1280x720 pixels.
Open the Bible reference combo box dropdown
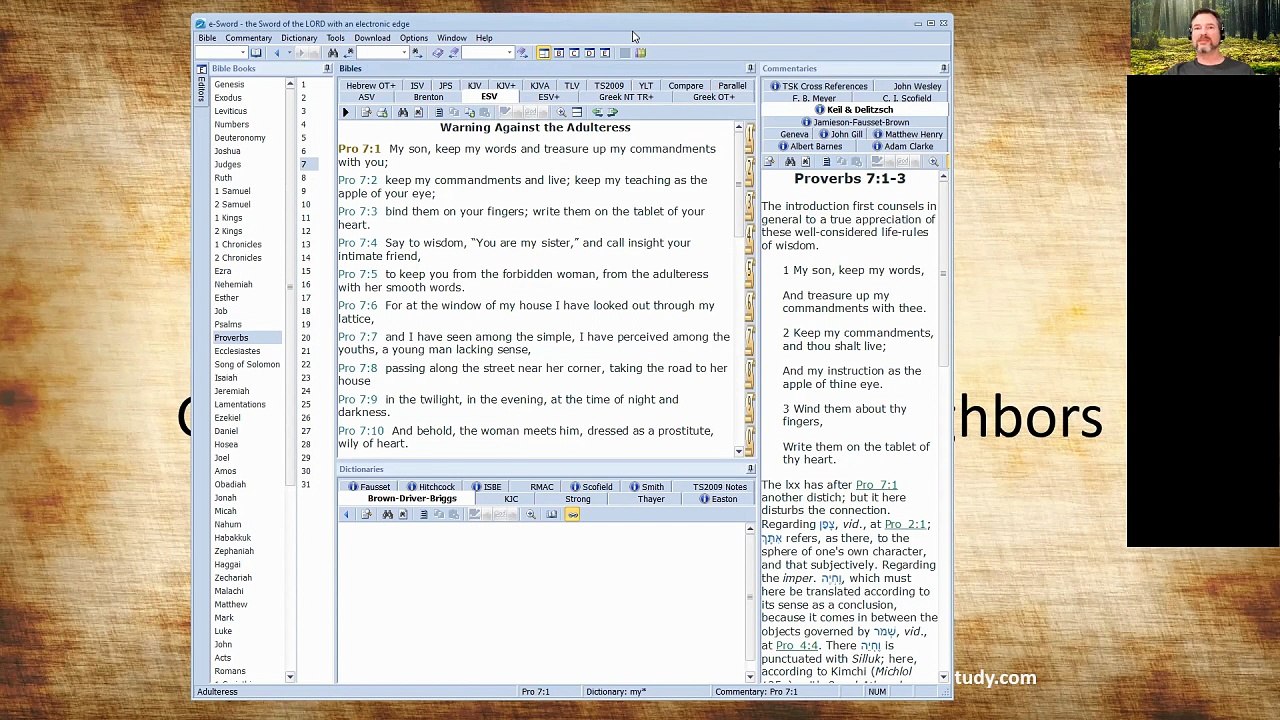tap(243, 52)
